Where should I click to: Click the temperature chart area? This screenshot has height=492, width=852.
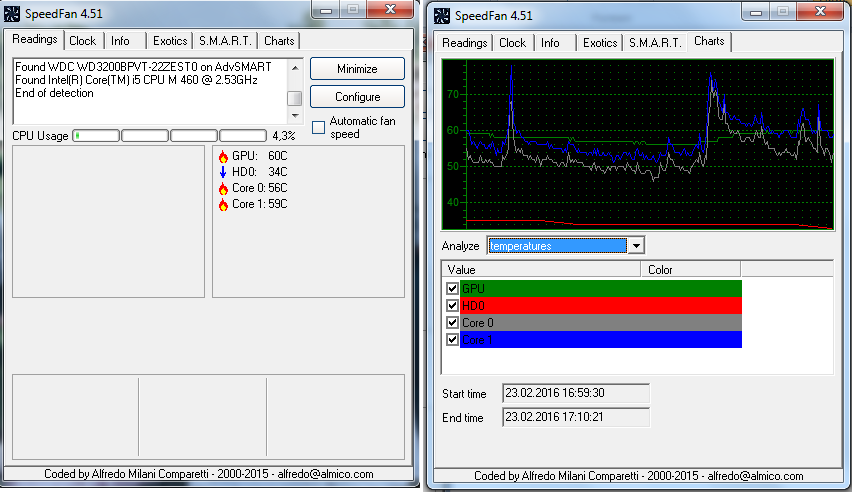(638, 145)
